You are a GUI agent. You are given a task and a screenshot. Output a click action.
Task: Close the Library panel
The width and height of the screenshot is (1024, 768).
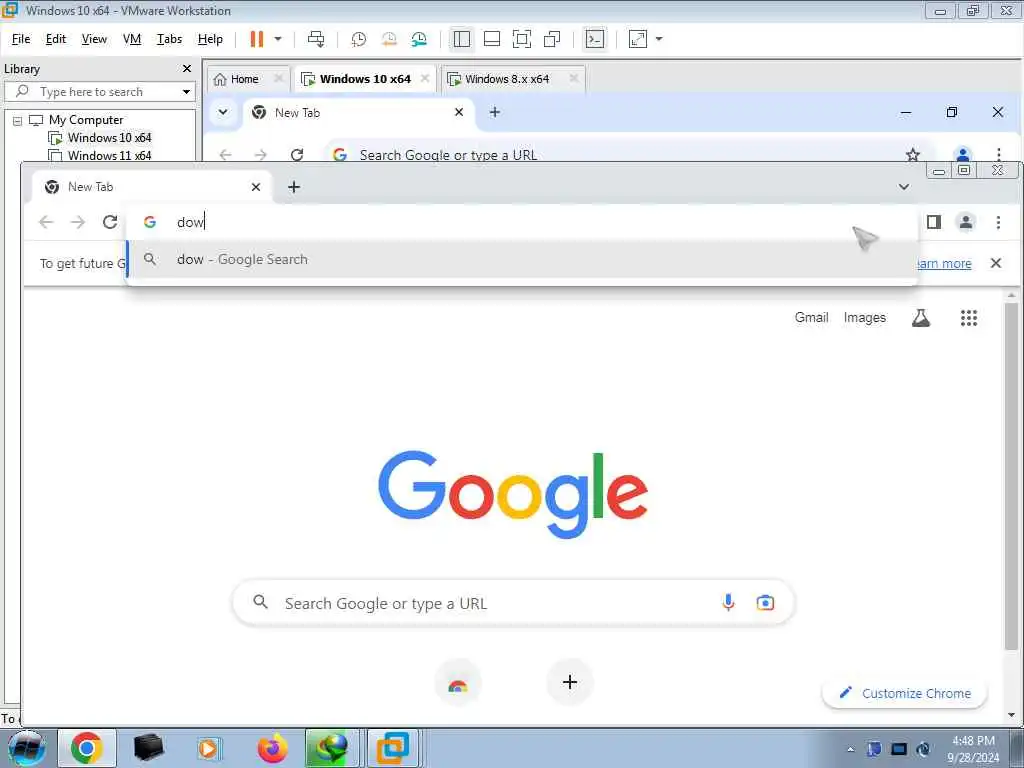pyautogui.click(x=187, y=69)
